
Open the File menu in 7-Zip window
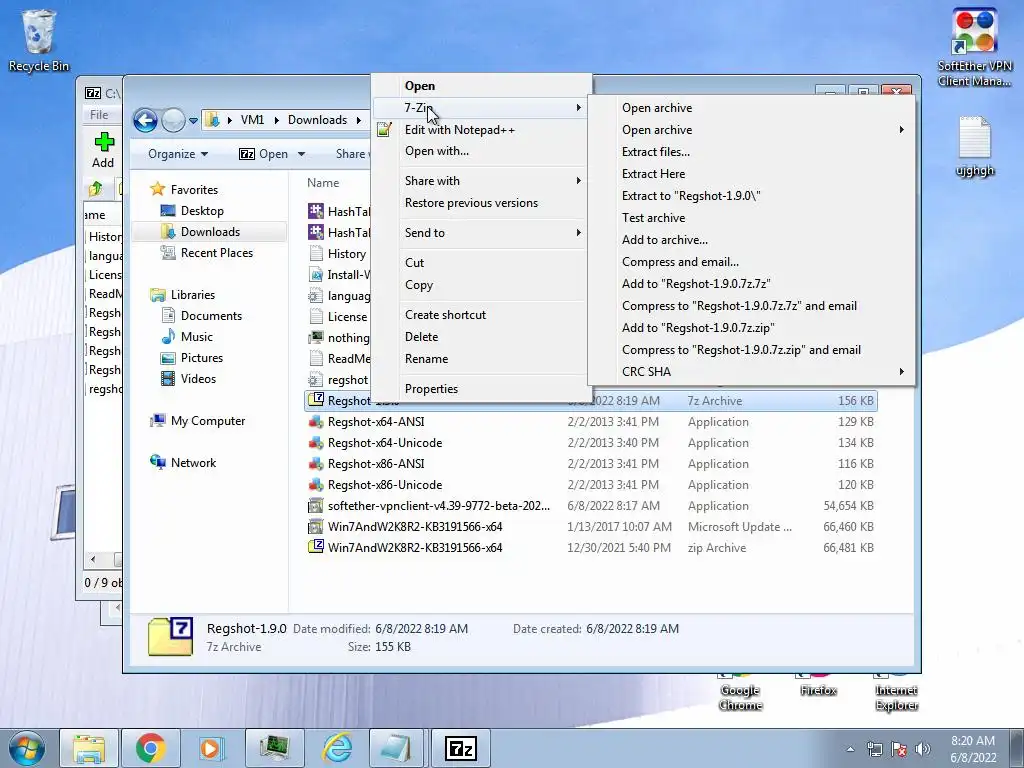click(x=99, y=115)
